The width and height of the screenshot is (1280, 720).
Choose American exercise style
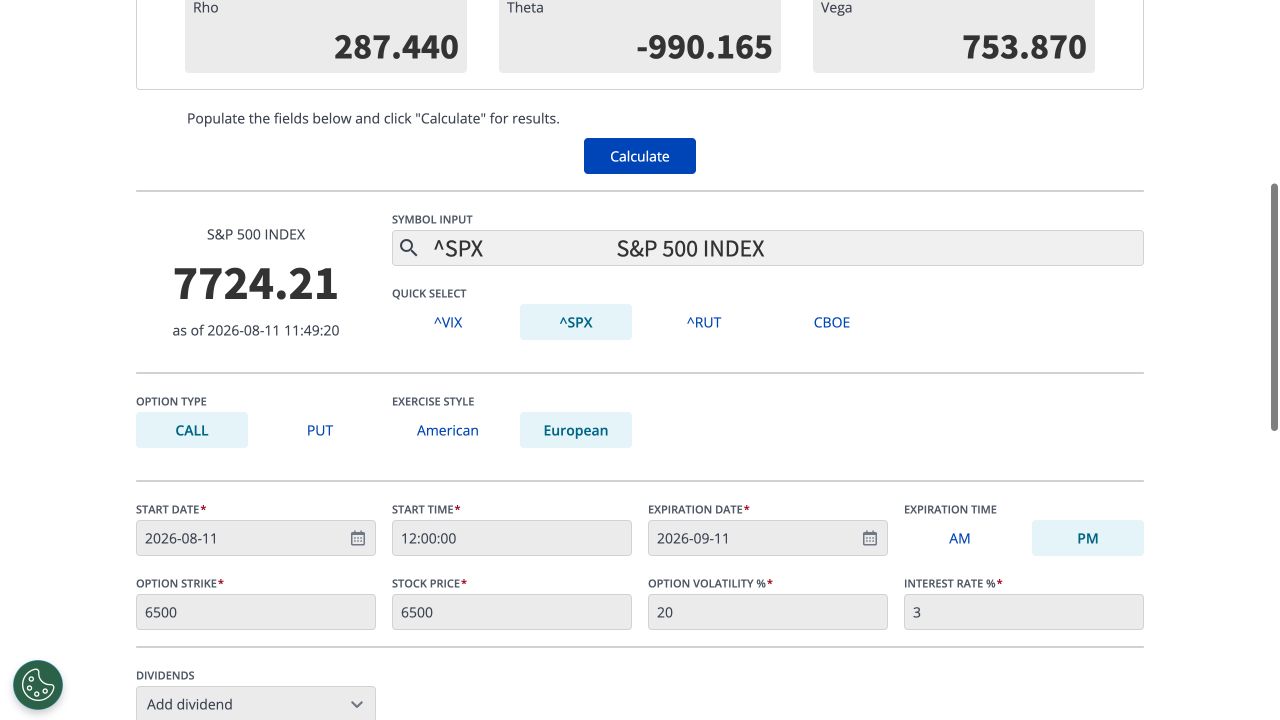point(448,430)
